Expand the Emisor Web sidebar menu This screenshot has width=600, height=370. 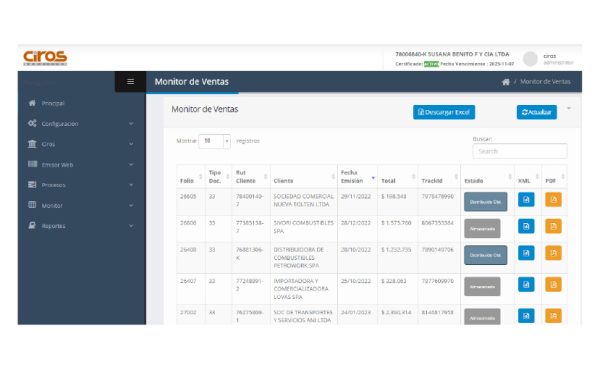[x=82, y=165]
